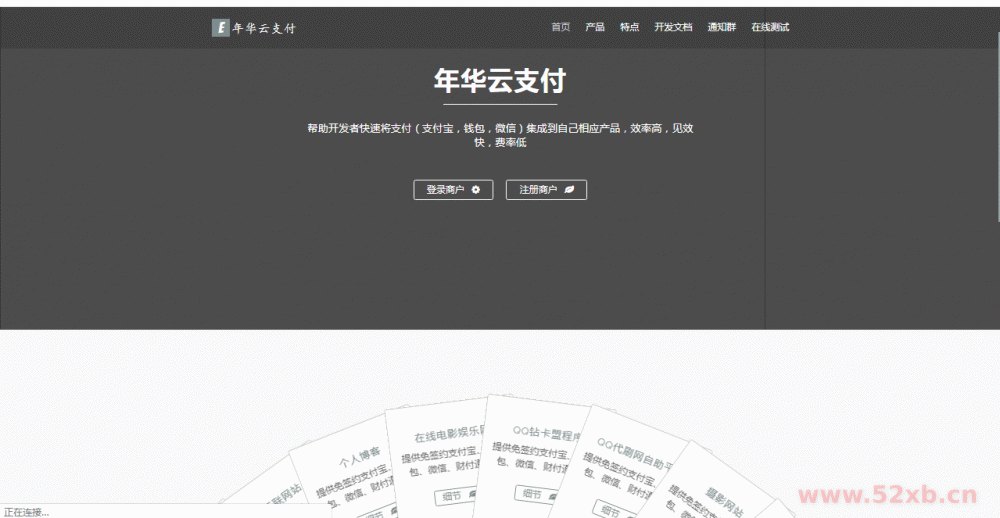Click the 正在连接 status bar text
The height and width of the screenshot is (518, 1000).
26,512
